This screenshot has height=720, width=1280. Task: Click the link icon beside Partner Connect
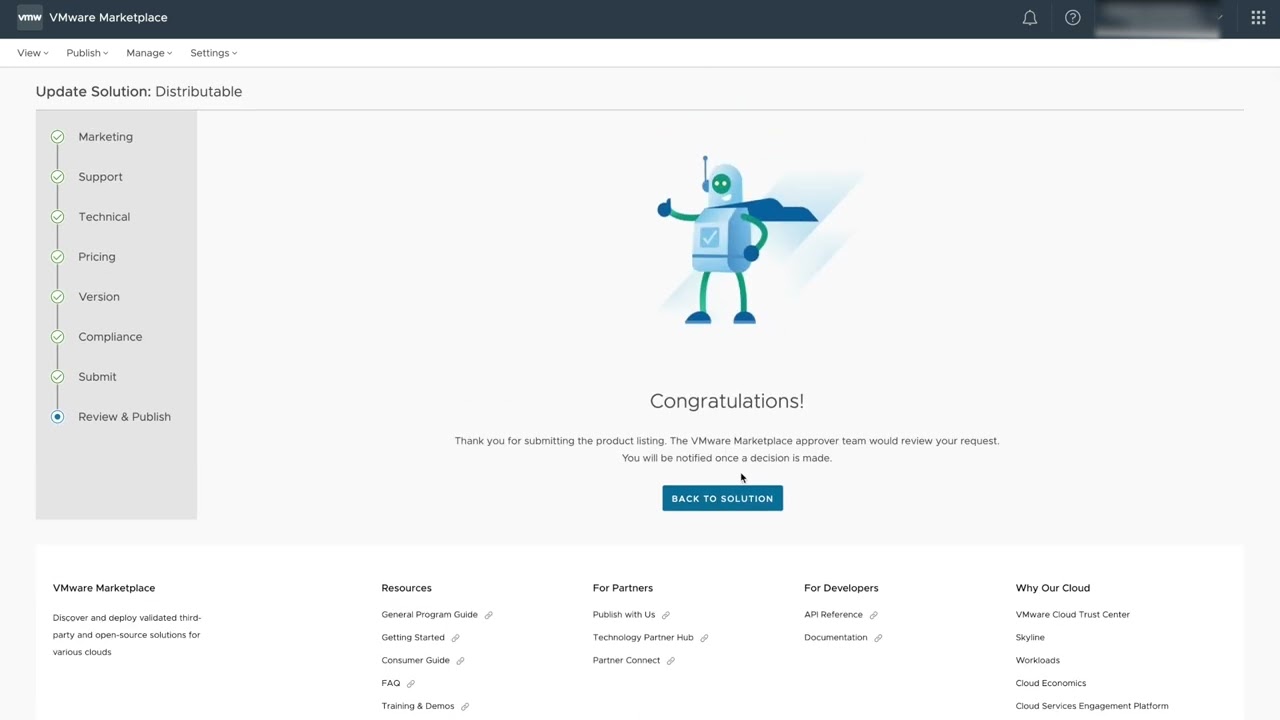click(x=670, y=661)
